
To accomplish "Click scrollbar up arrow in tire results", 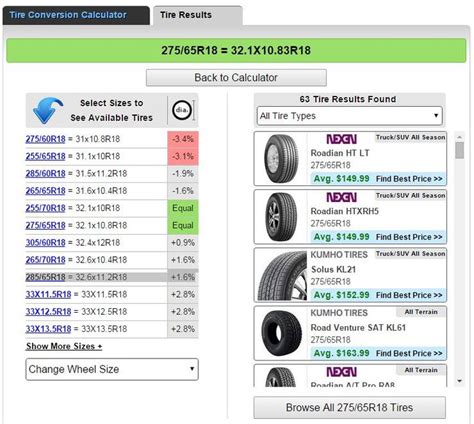I will point(460,137).
